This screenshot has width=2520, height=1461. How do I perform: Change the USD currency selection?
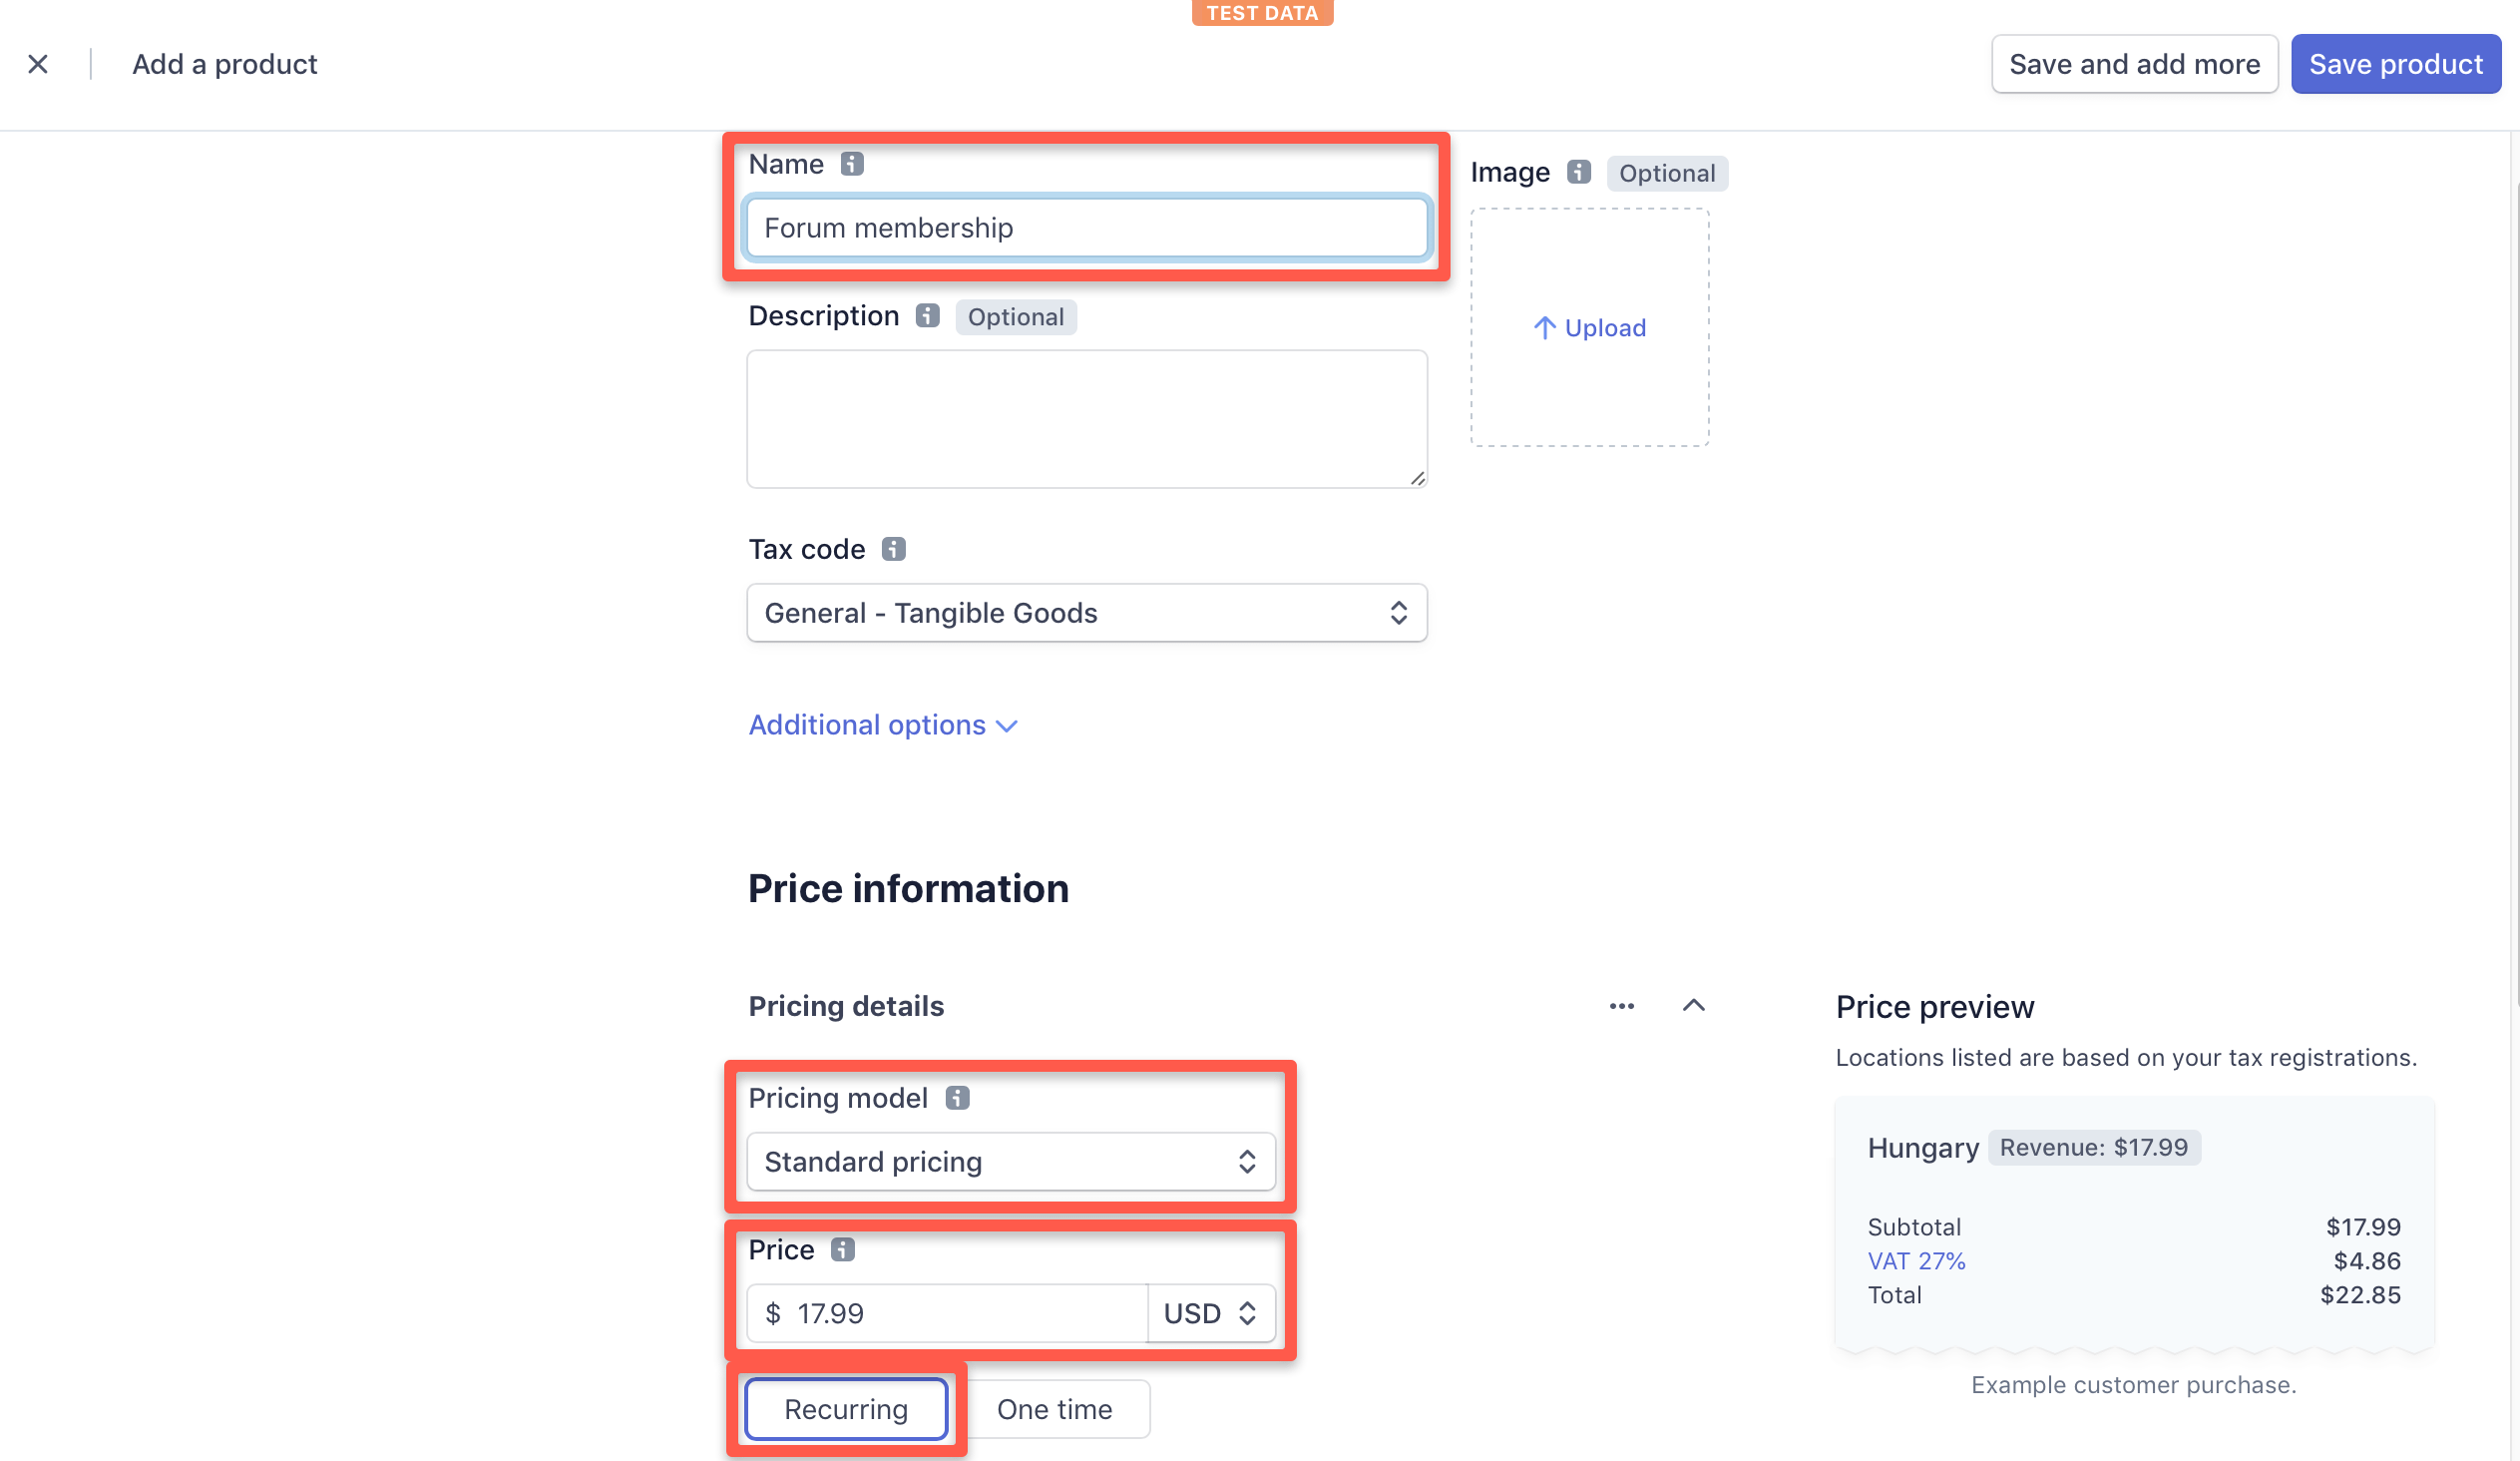1208,1313
